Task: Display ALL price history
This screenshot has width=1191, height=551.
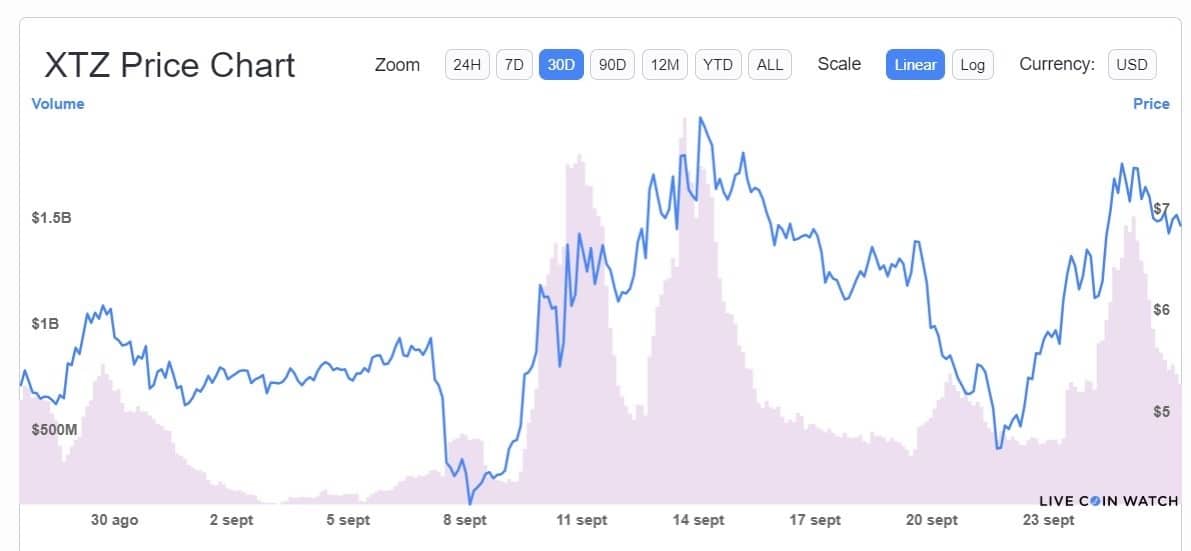Action: [x=769, y=65]
